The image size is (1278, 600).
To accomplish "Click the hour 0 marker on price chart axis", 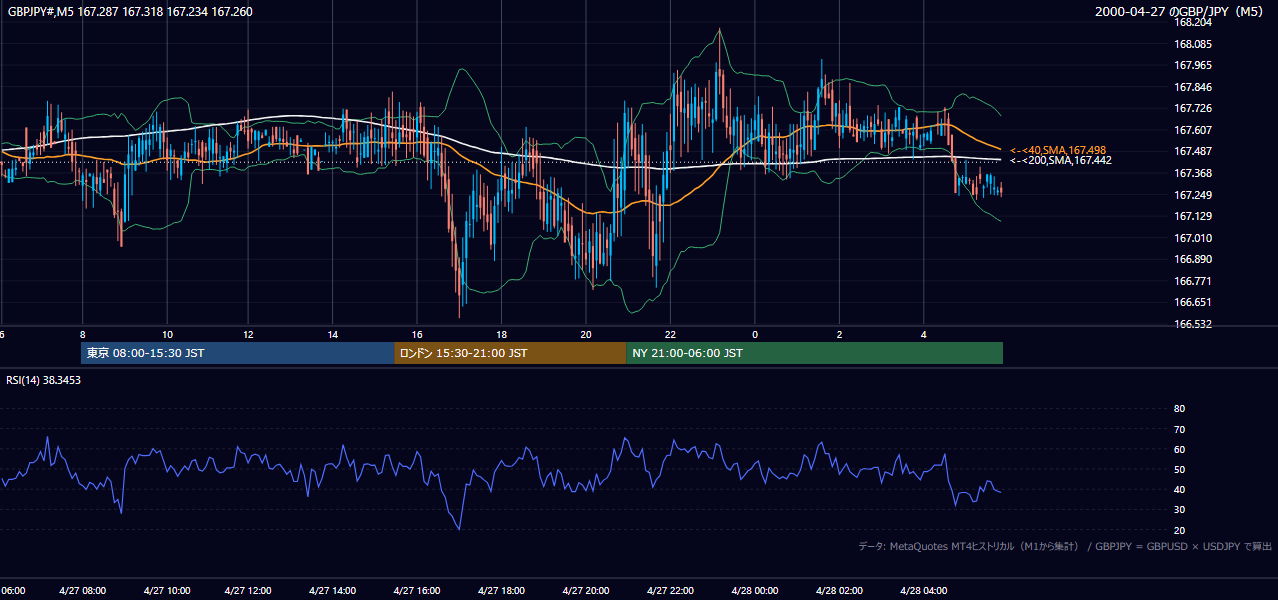I will [755, 334].
